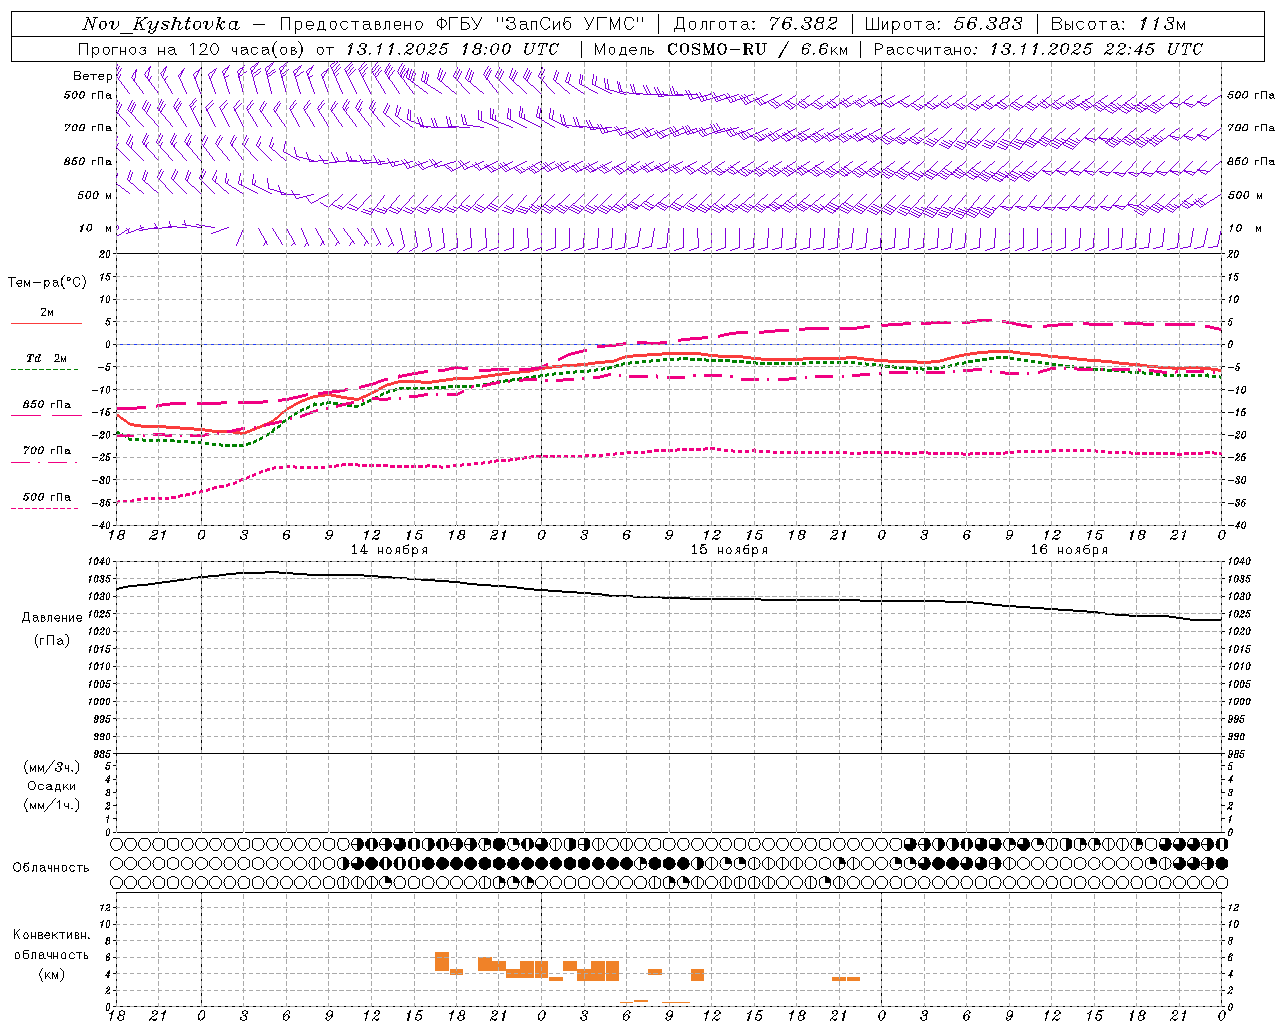This screenshot has width=1280, height=1024.
Task: Click the left '500 м' wind level label
Action: pos(95,195)
